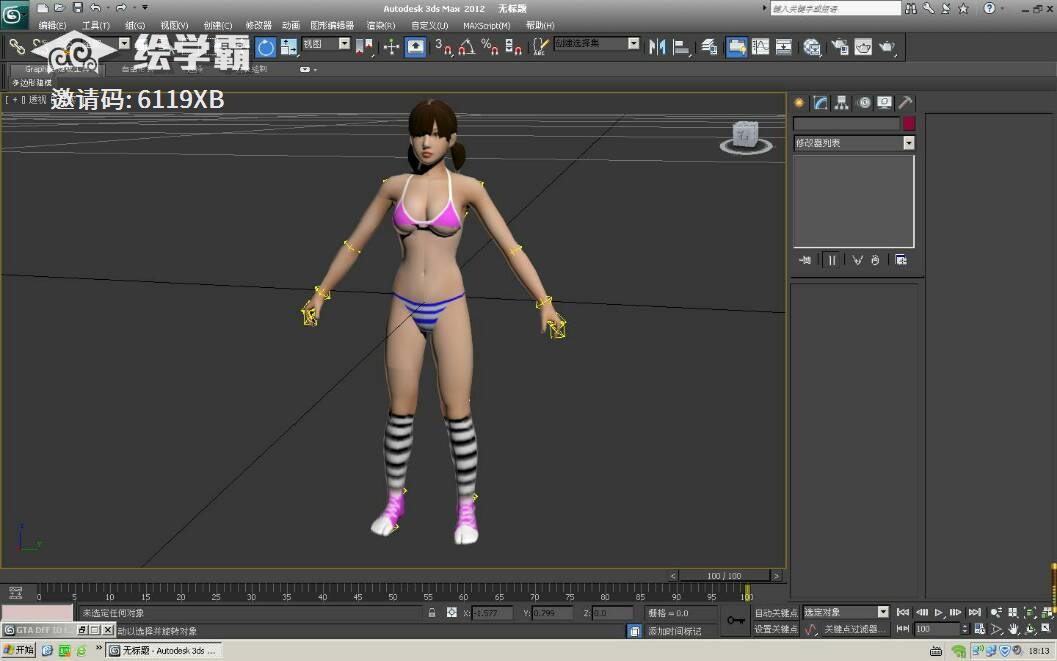Image resolution: width=1057 pixels, height=661 pixels.
Task: Click Select and Manipulate crosshair icon
Action: click(x=391, y=47)
